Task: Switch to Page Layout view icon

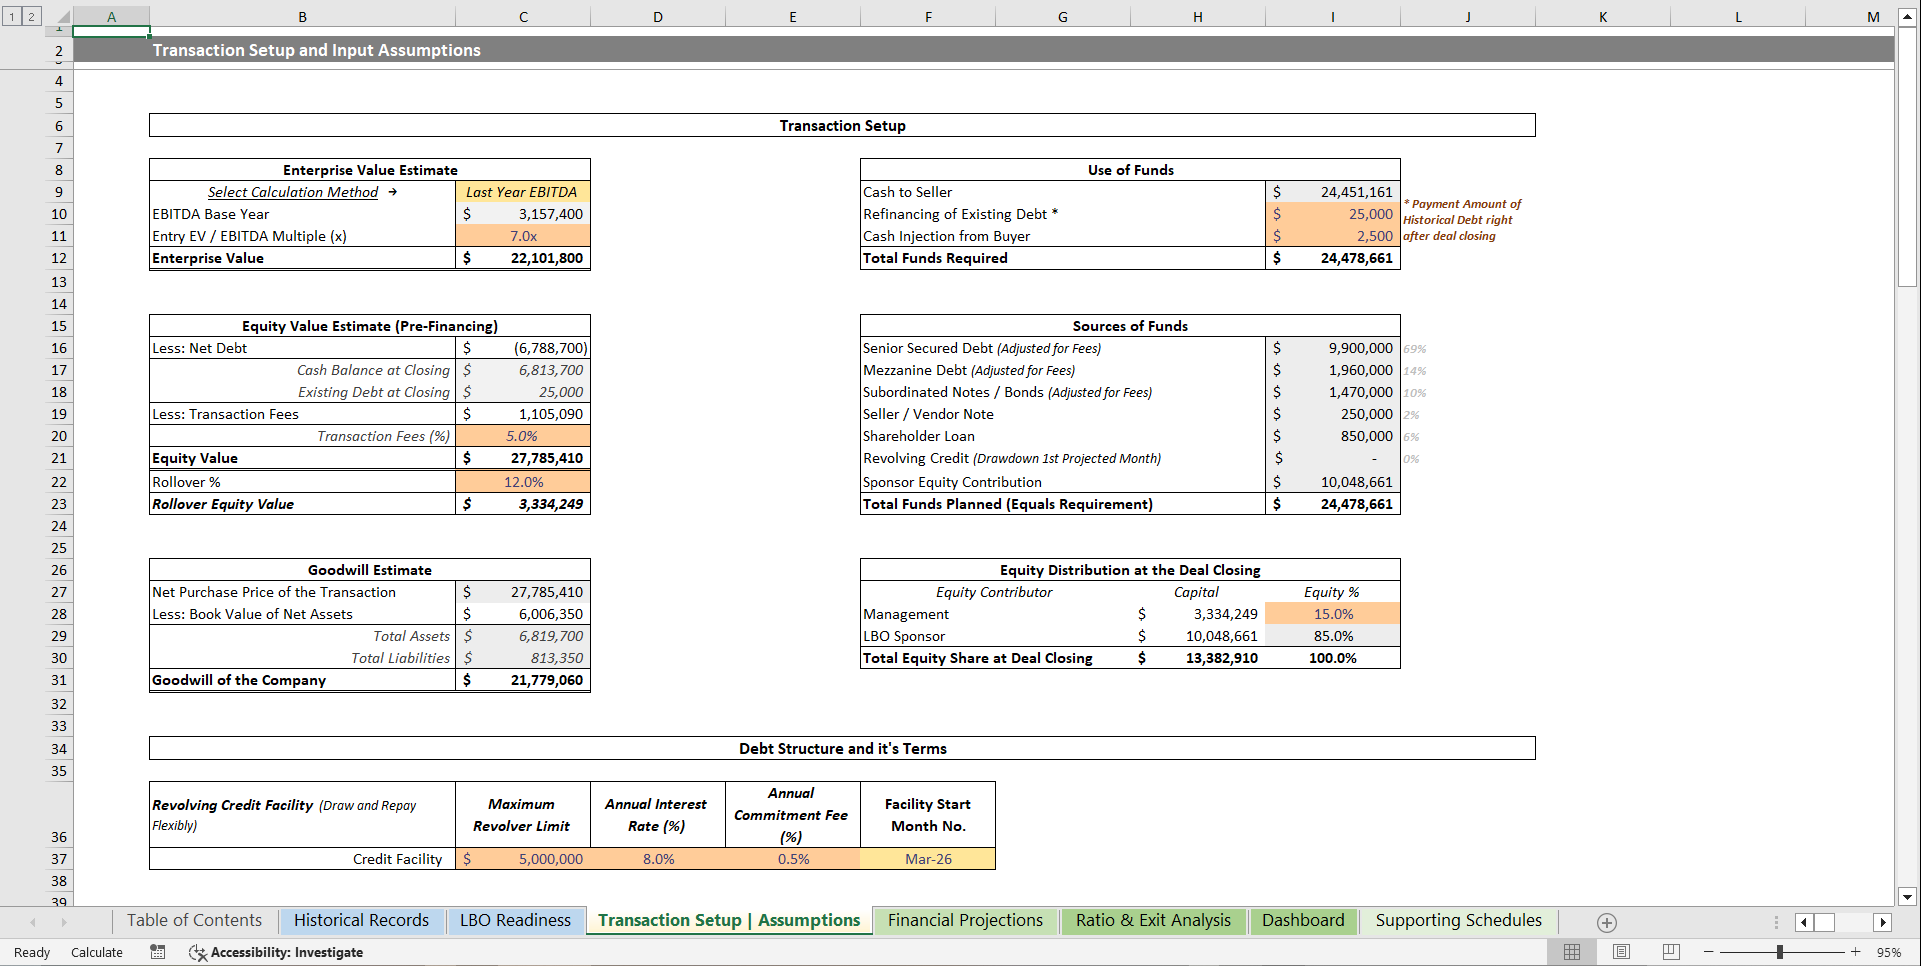Action: [1620, 952]
